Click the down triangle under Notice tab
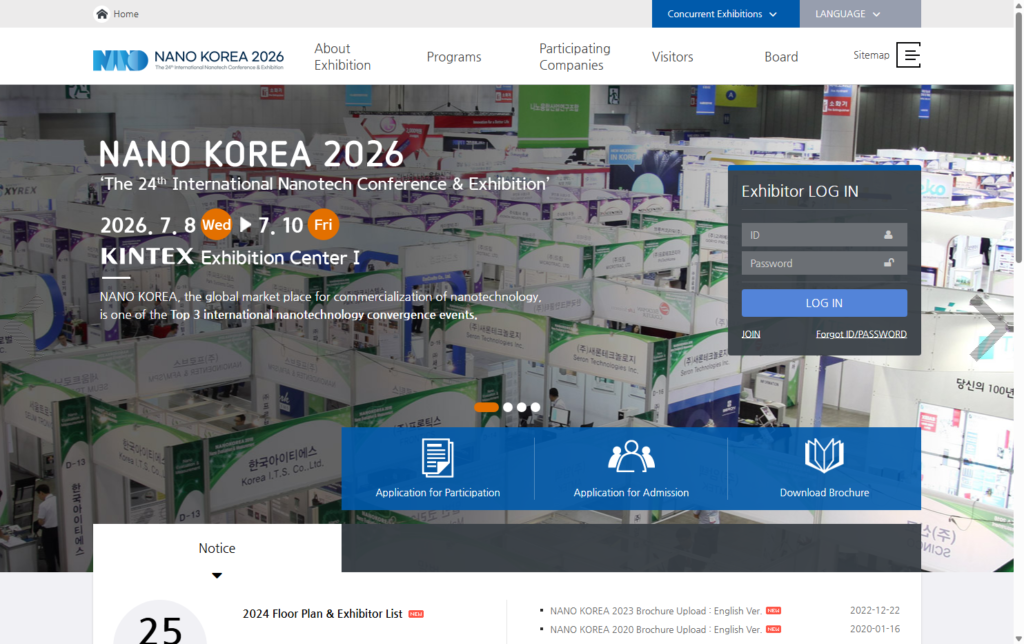Screen dimensions: 1024x644 [x=217, y=576]
